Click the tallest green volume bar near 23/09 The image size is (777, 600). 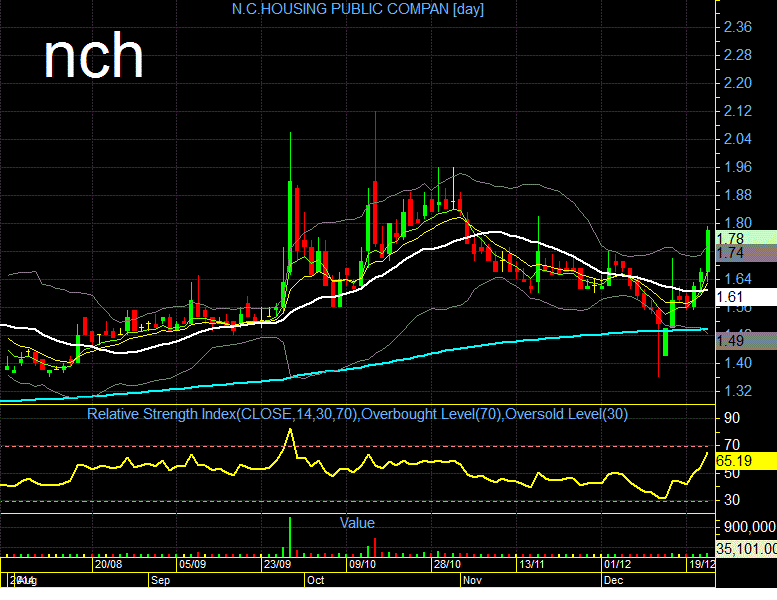coord(290,537)
